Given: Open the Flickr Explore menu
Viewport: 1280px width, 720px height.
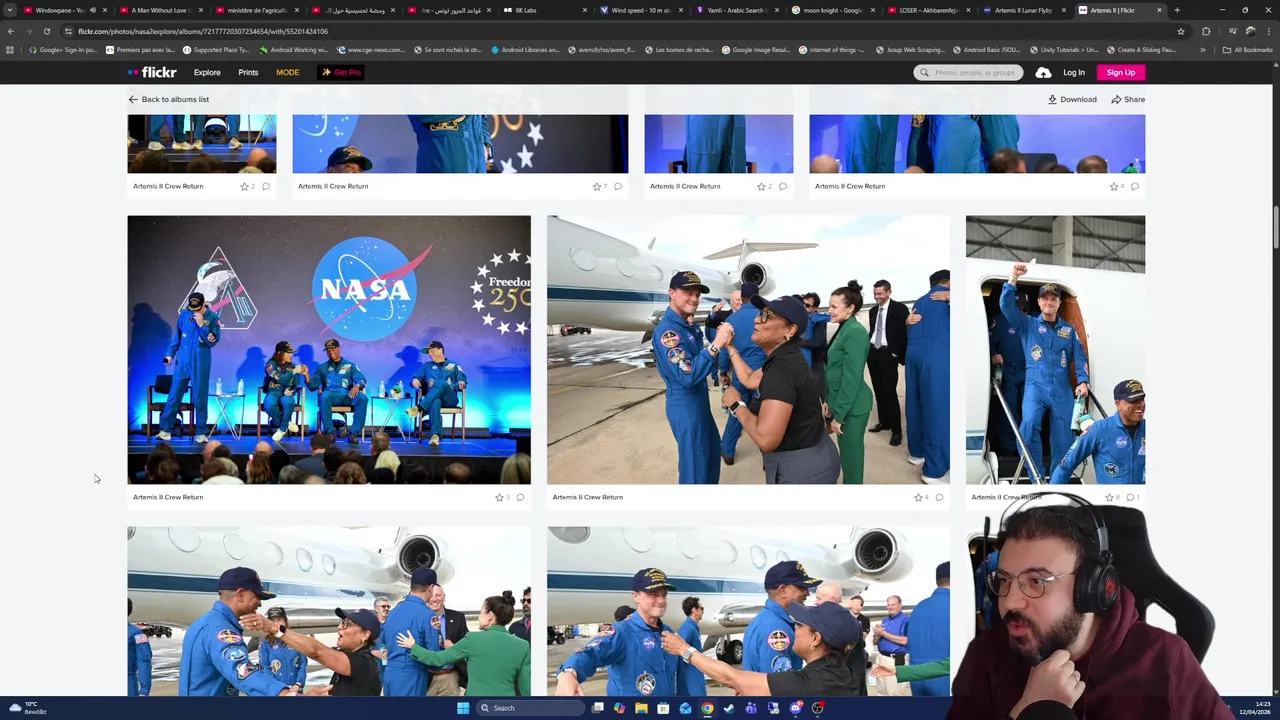Looking at the screenshot, I should click(x=207, y=73).
